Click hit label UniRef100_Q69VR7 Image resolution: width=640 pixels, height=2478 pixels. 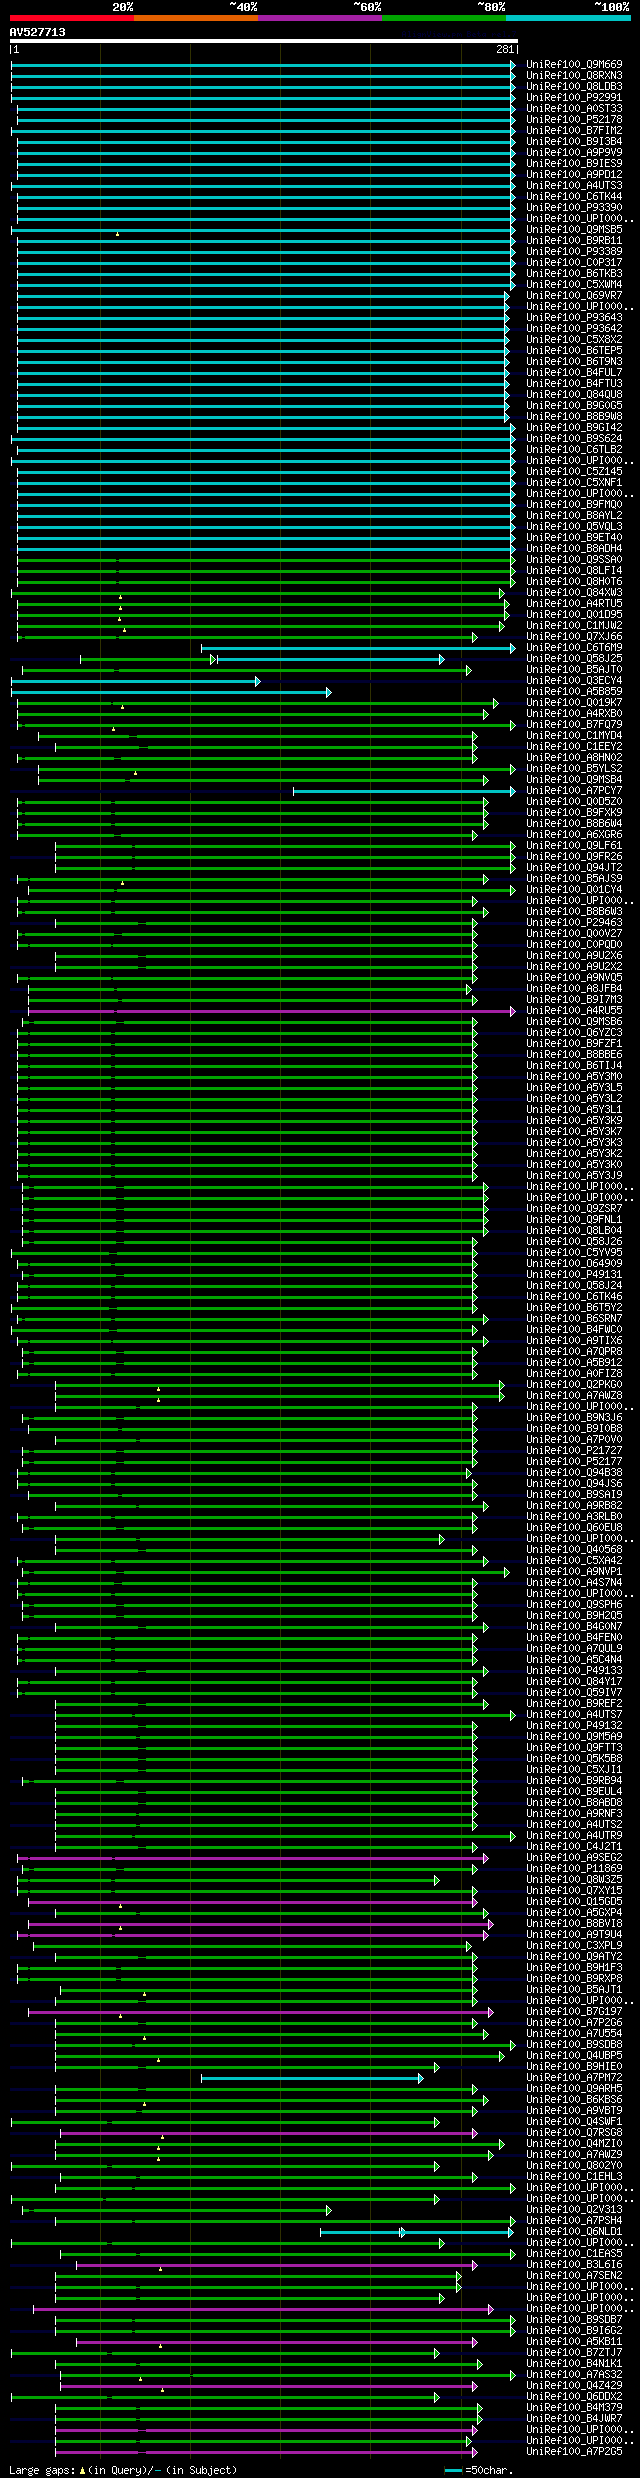574,296
